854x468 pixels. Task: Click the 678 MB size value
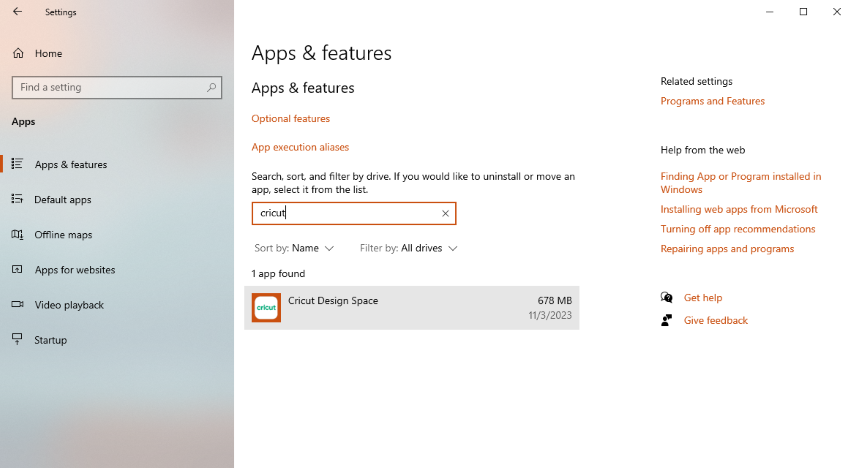pos(554,300)
